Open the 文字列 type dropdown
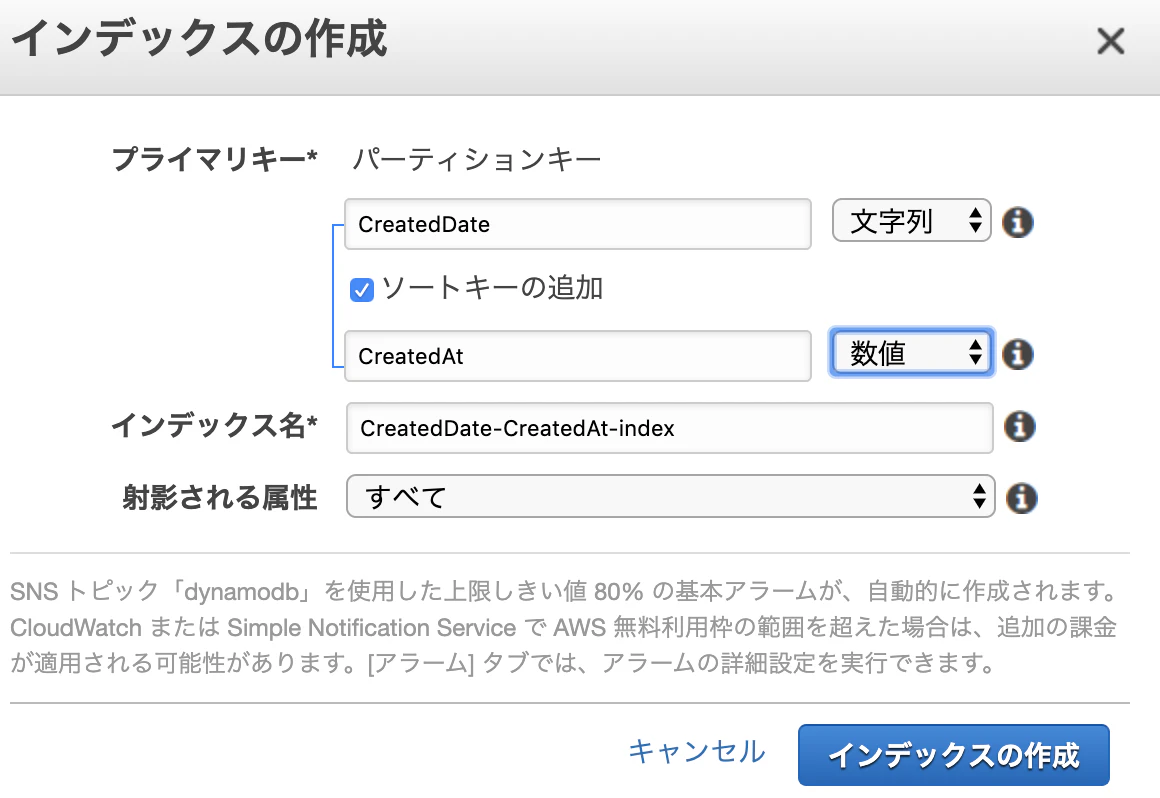1160x798 pixels. click(911, 221)
